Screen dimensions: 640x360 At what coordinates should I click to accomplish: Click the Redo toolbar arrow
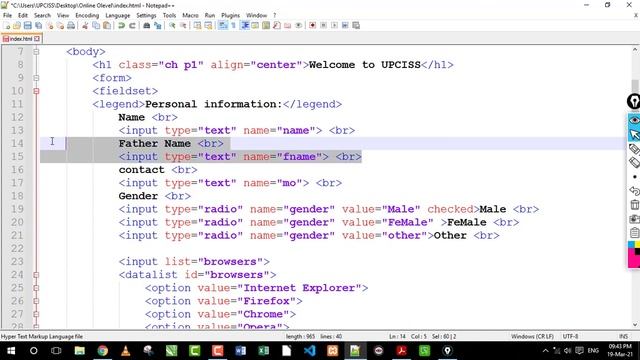point(132,25)
